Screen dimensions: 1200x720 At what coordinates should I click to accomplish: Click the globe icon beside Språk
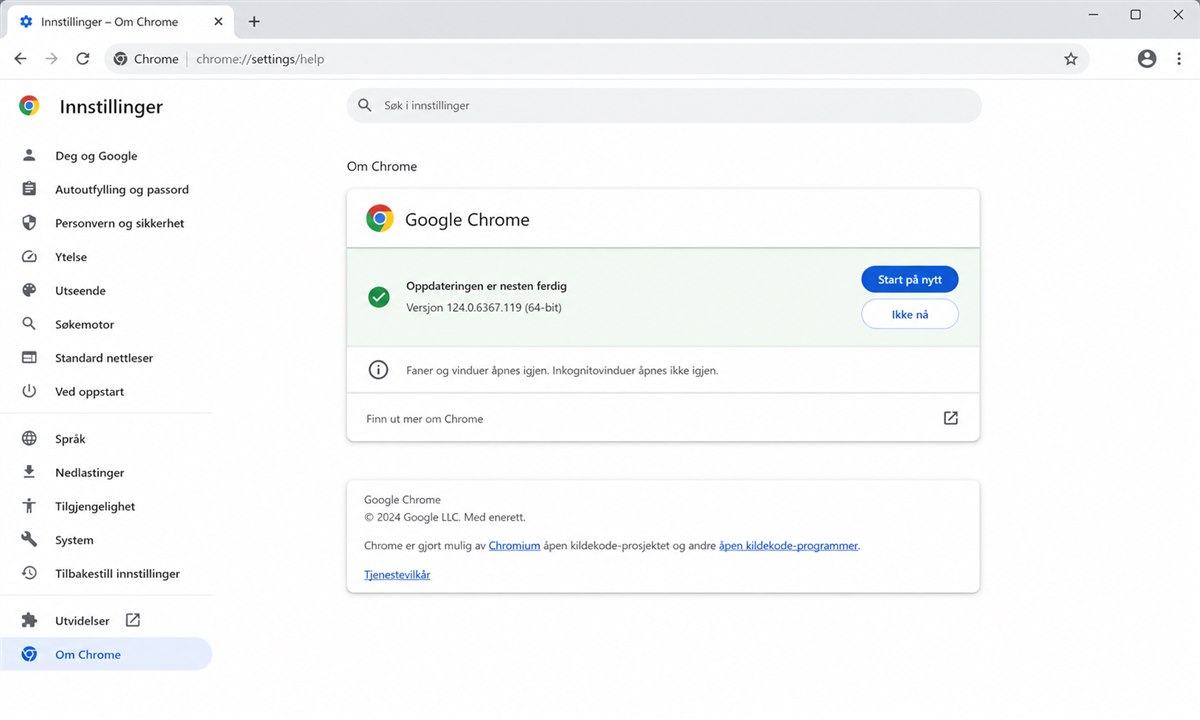[29, 439]
